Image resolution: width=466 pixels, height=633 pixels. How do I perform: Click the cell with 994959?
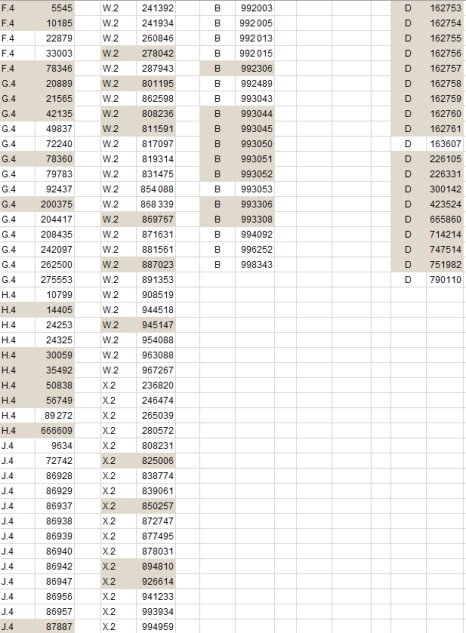(156, 627)
